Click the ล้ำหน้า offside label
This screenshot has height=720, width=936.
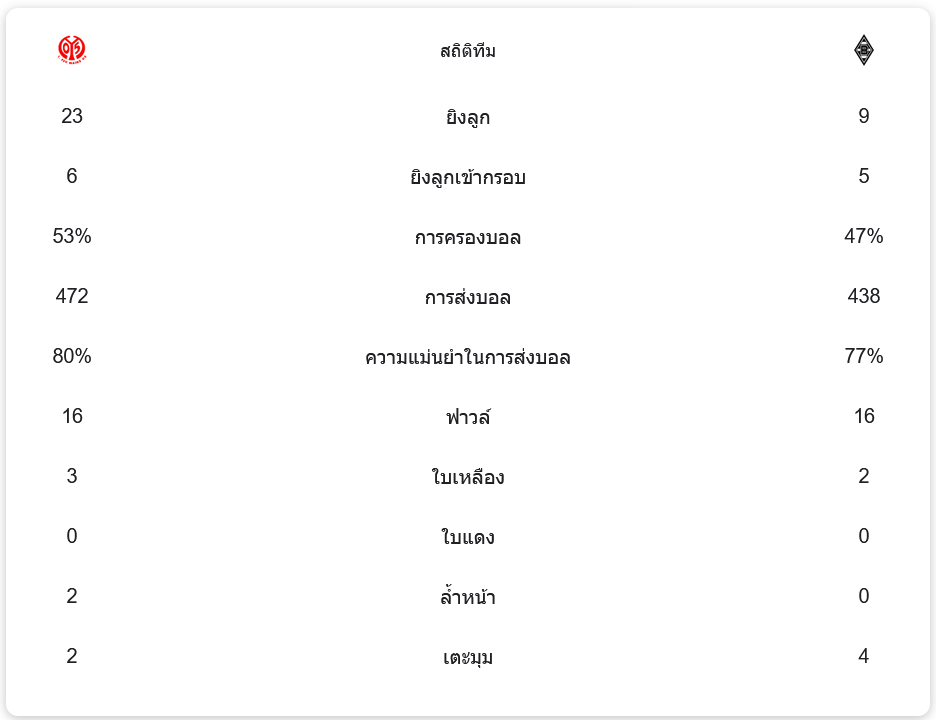[x=468, y=597]
